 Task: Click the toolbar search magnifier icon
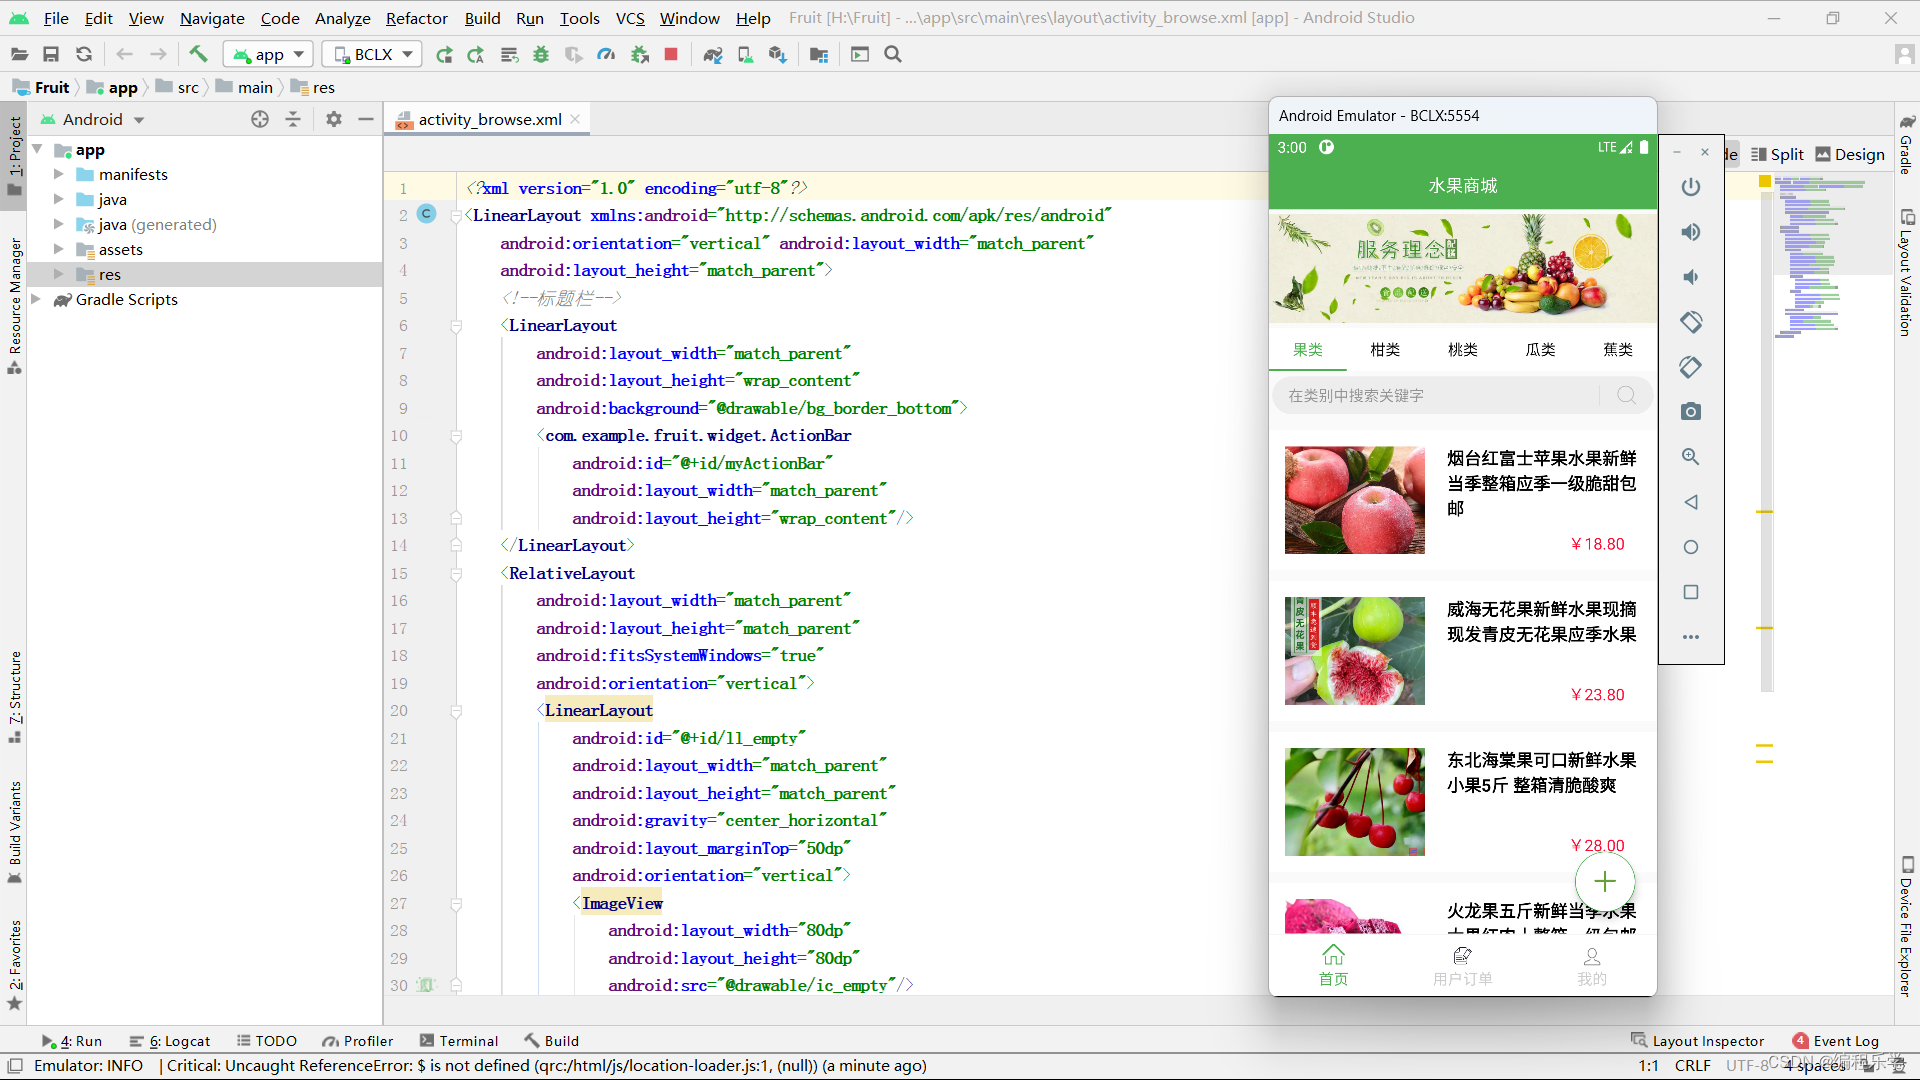(893, 55)
